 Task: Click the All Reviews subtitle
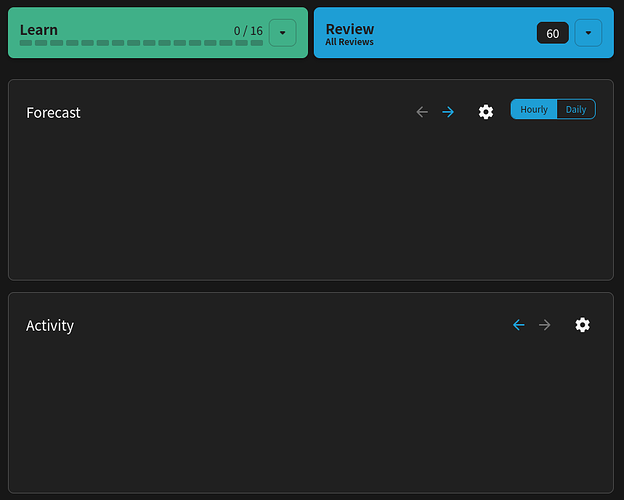349,42
